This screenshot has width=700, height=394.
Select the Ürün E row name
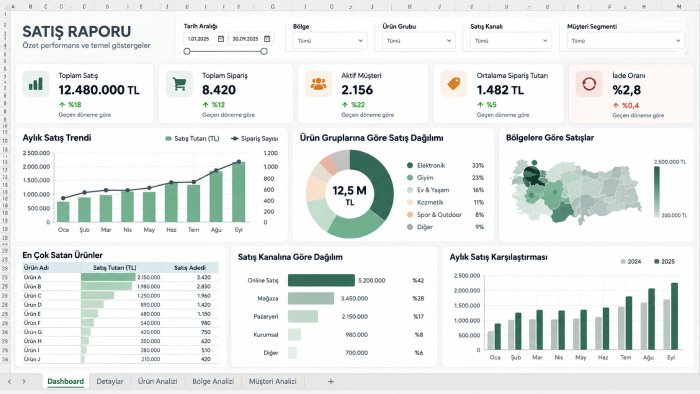[x=33, y=314]
